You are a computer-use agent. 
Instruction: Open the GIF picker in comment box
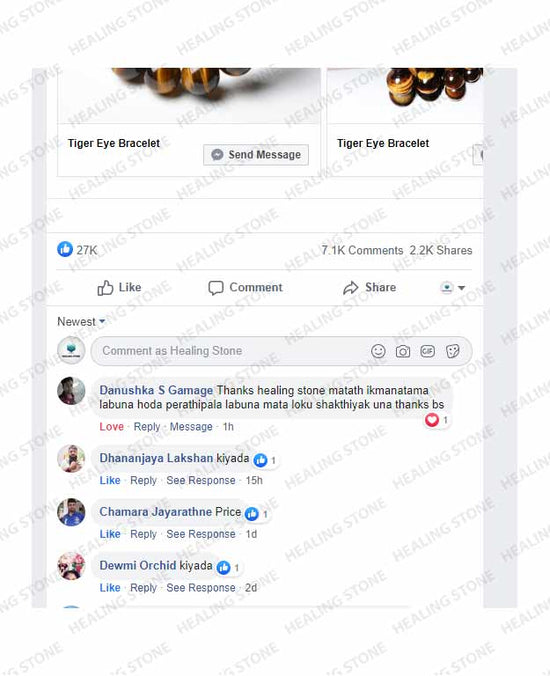[427, 351]
